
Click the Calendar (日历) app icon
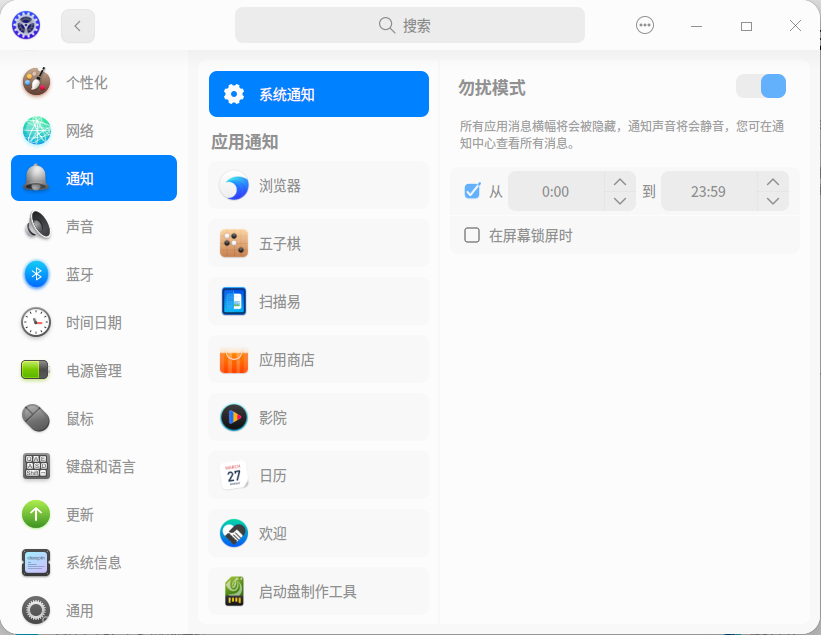point(234,476)
